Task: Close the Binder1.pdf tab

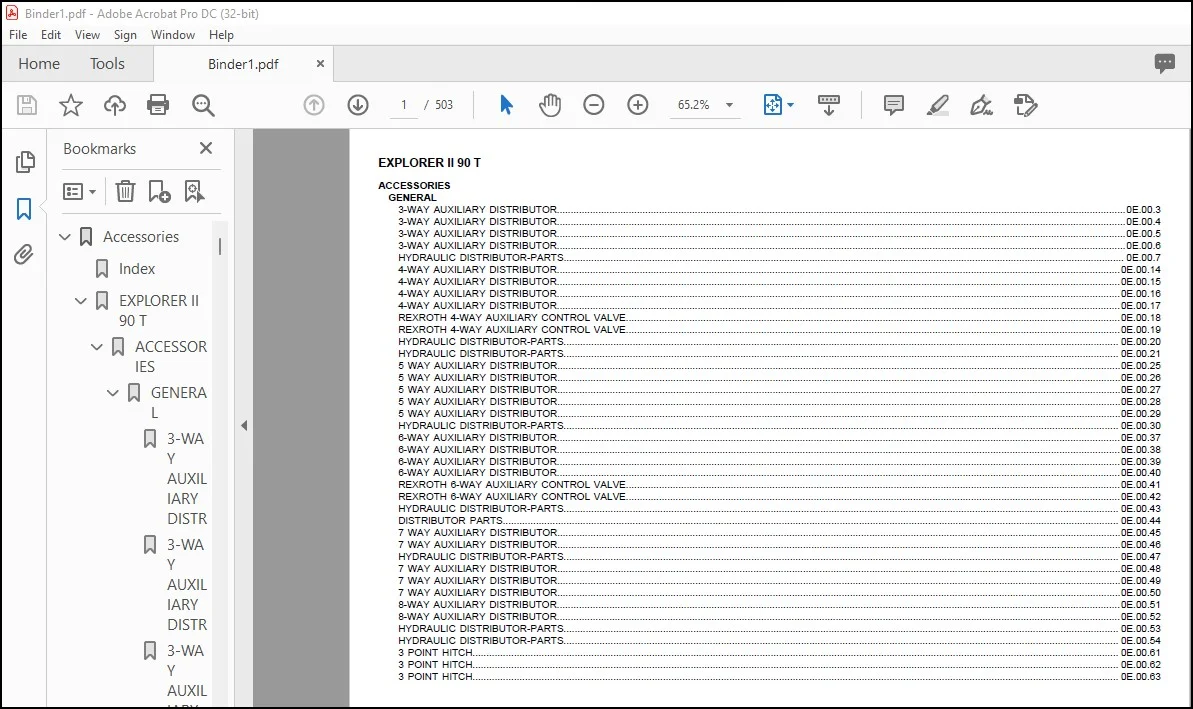Action: tap(320, 64)
